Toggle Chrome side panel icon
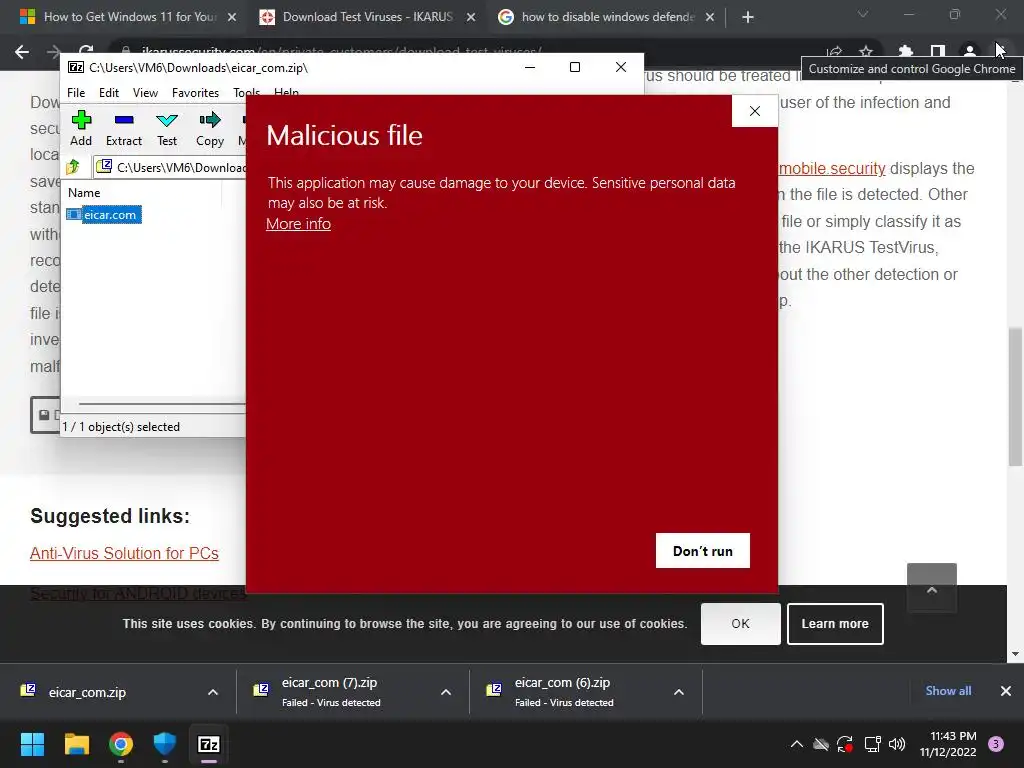The height and width of the screenshot is (768, 1024). point(938,52)
